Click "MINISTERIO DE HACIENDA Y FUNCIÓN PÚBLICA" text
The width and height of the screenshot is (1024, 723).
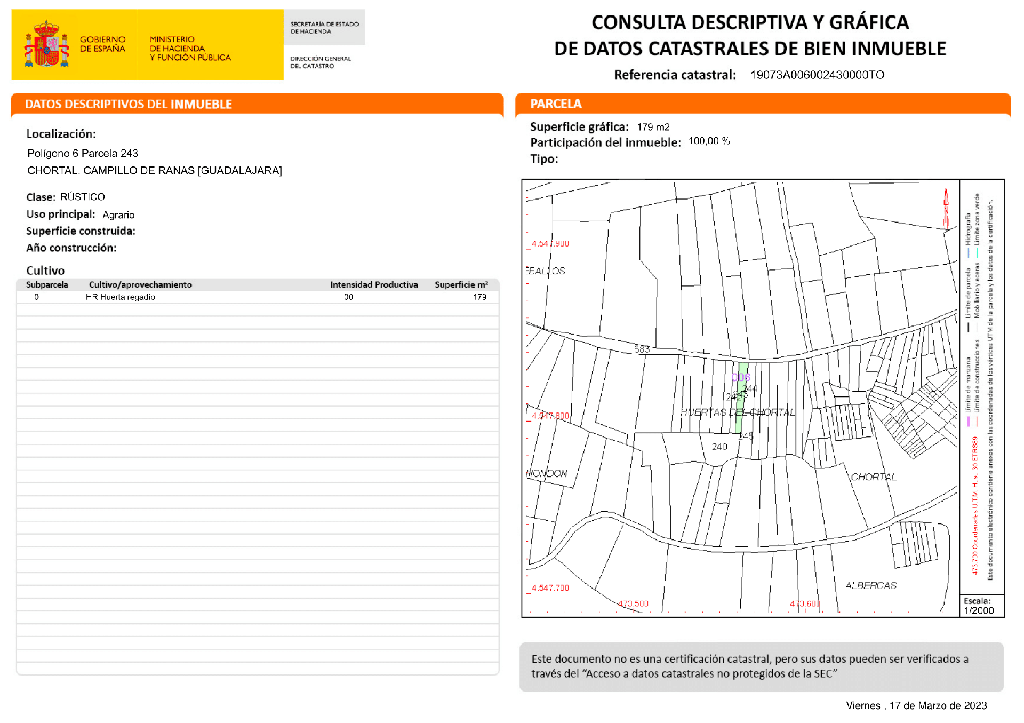pyautogui.click(x=190, y=48)
